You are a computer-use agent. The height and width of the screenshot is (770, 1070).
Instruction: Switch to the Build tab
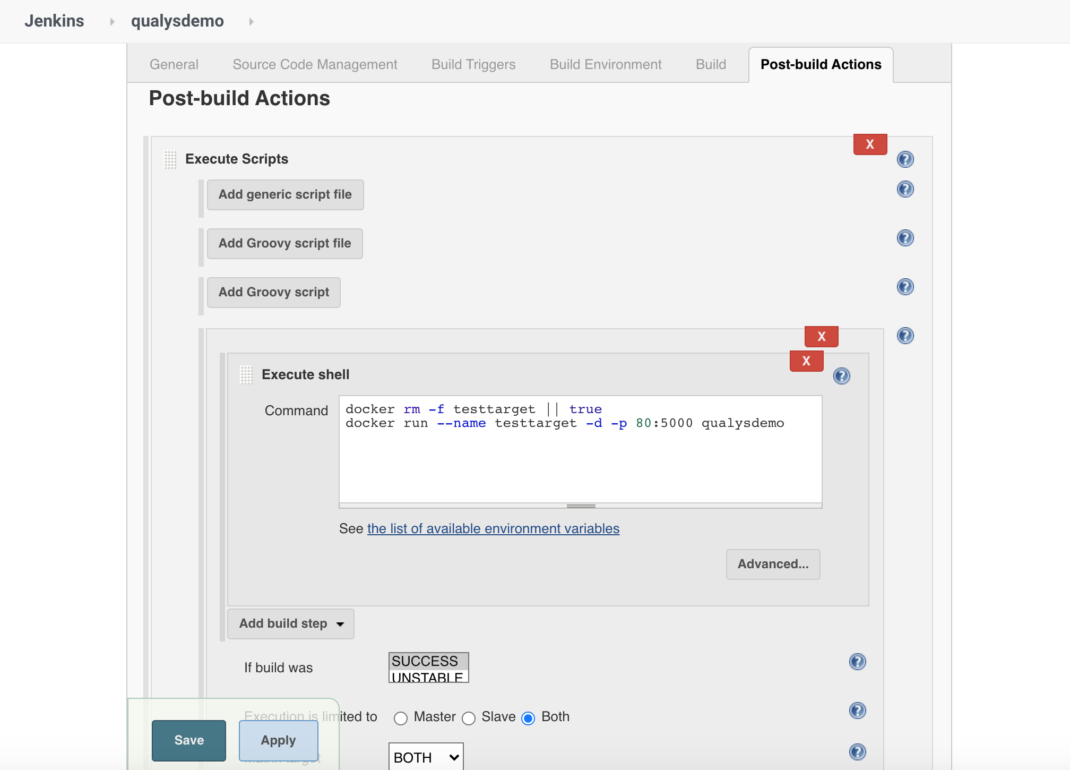click(711, 64)
